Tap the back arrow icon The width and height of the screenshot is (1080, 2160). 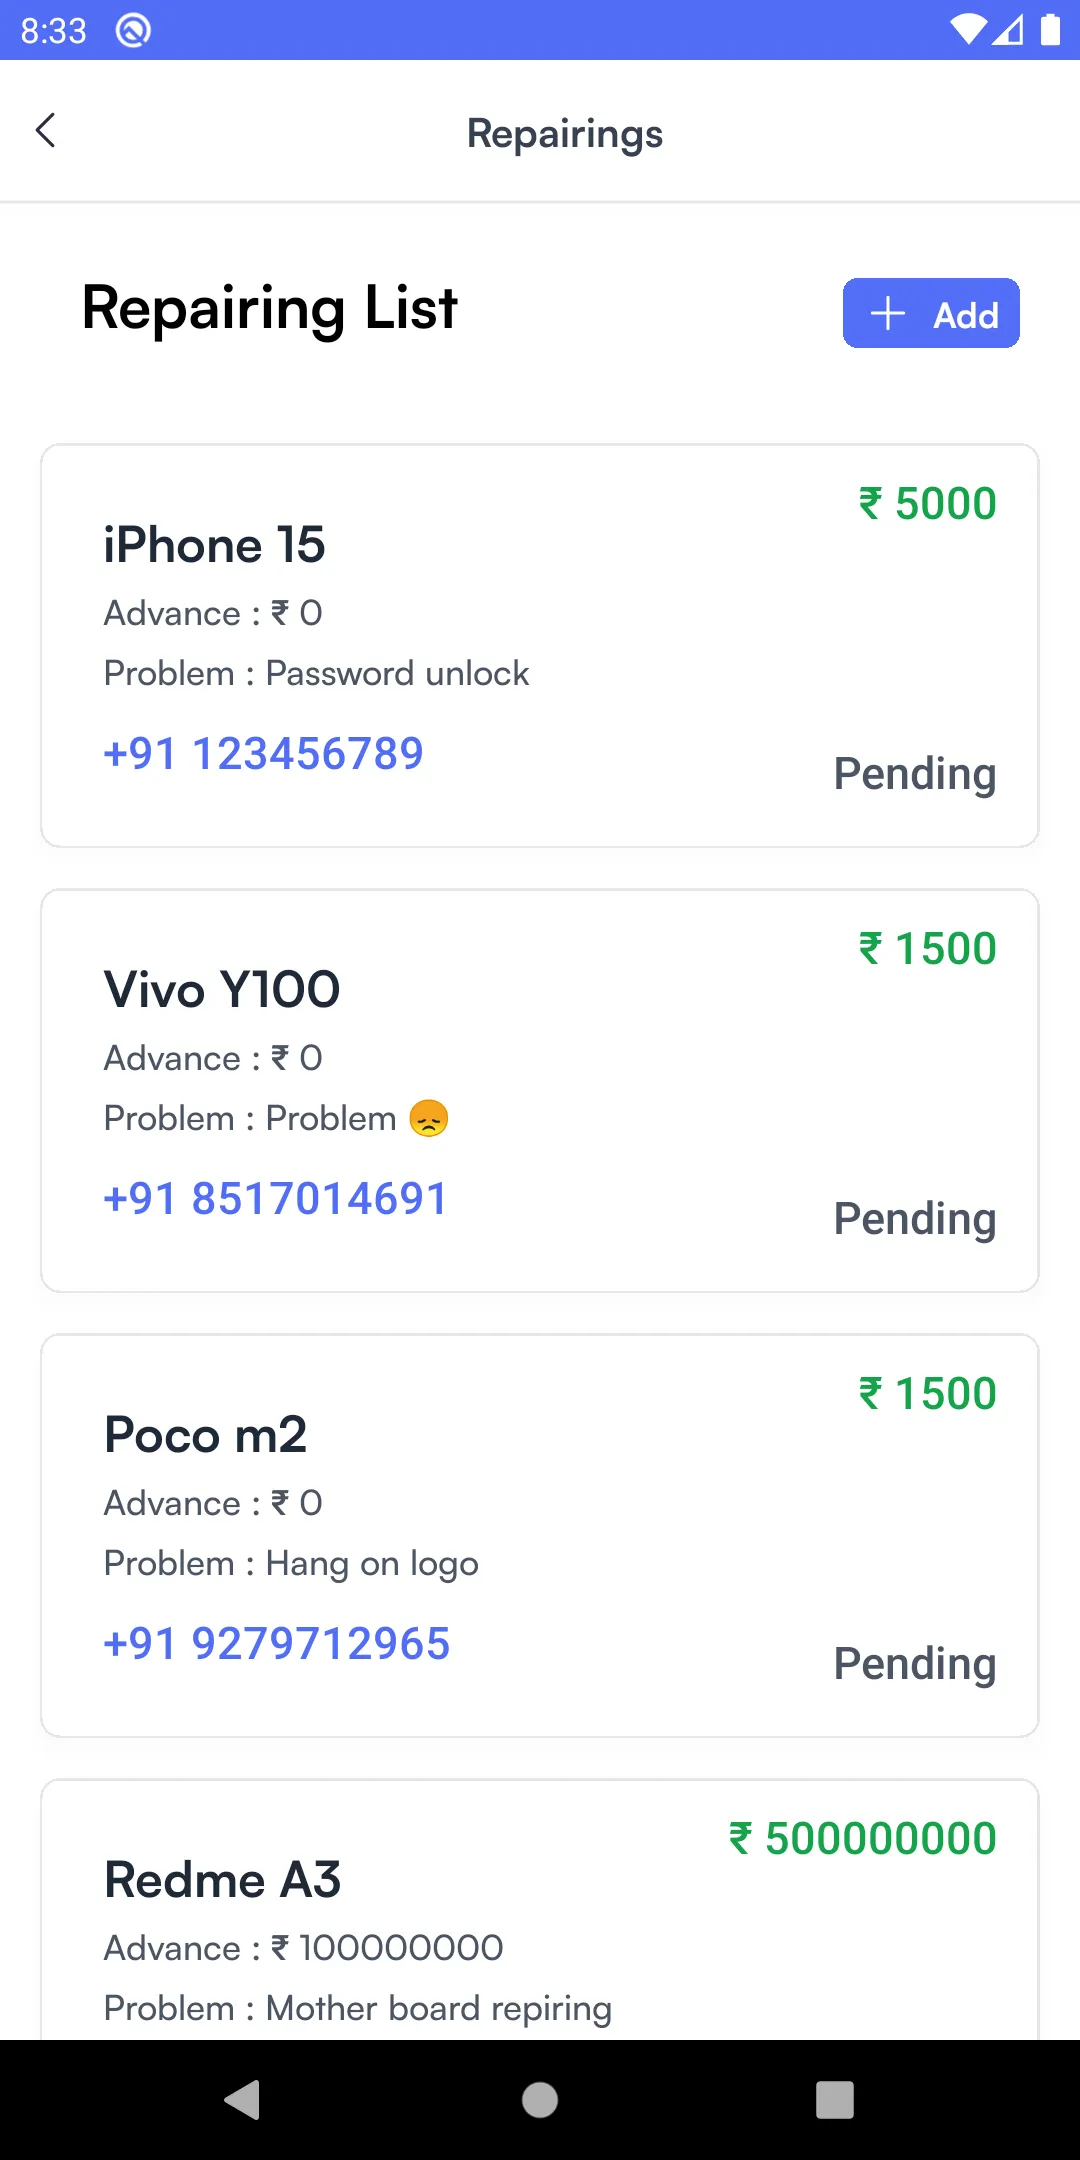click(x=46, y=131)
